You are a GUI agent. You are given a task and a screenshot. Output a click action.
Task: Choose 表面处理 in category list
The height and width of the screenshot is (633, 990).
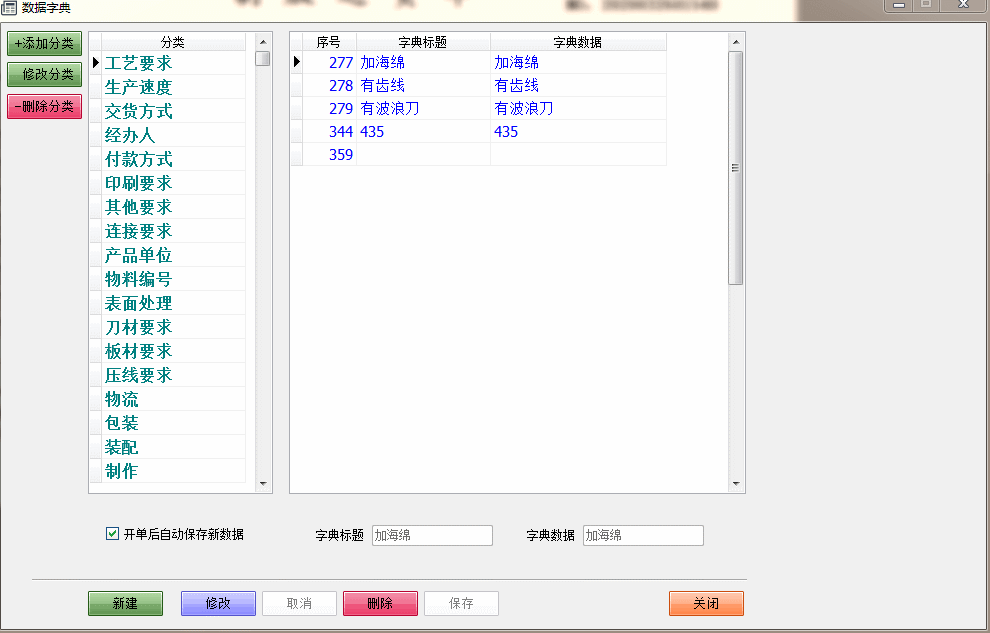pyautogui.click(x=138, y=303)
